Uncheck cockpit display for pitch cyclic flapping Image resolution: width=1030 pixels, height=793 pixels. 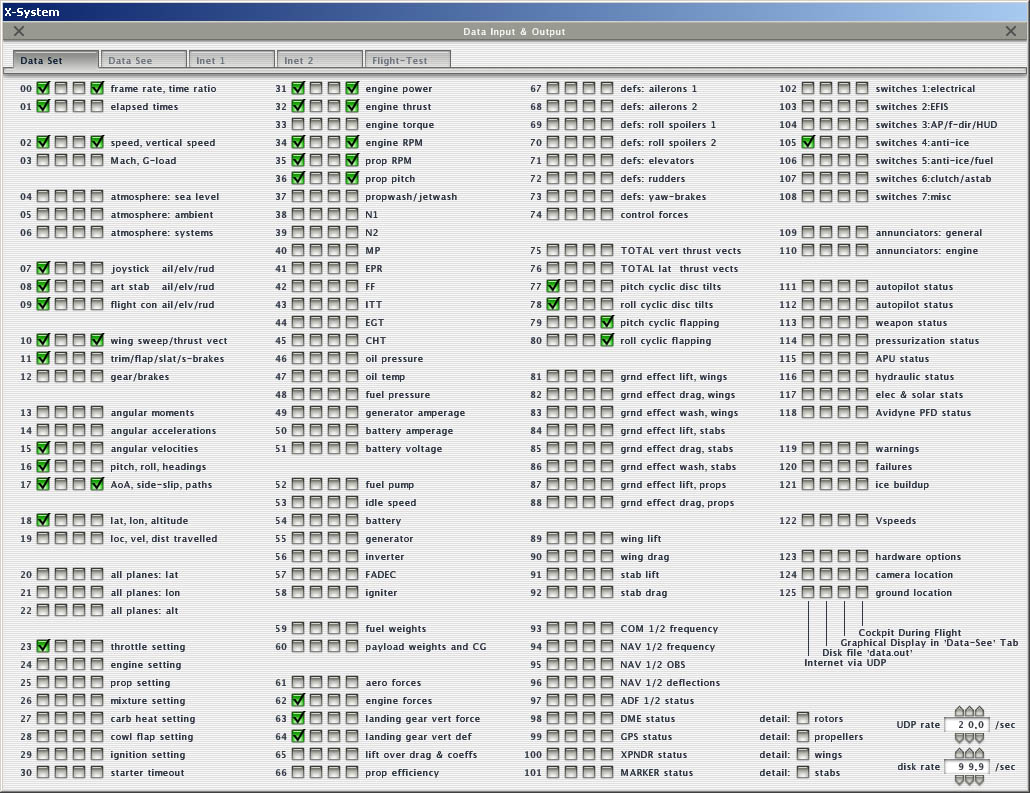[607, 322]
